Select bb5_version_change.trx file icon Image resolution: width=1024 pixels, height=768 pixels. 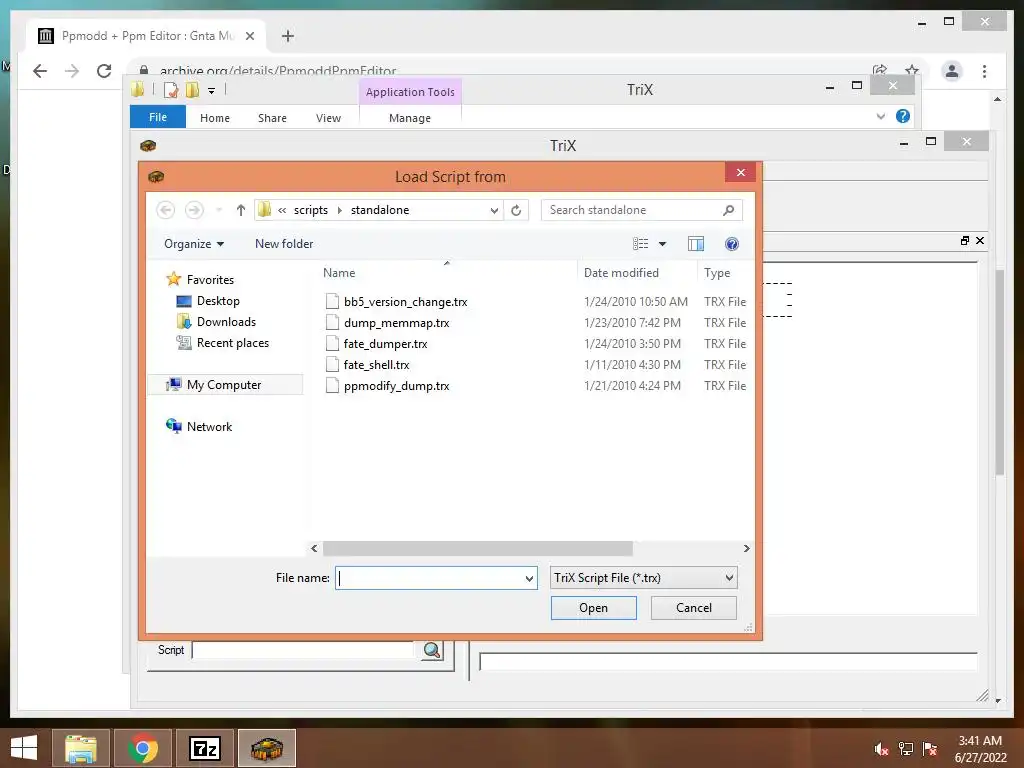(x=332, y=302)
